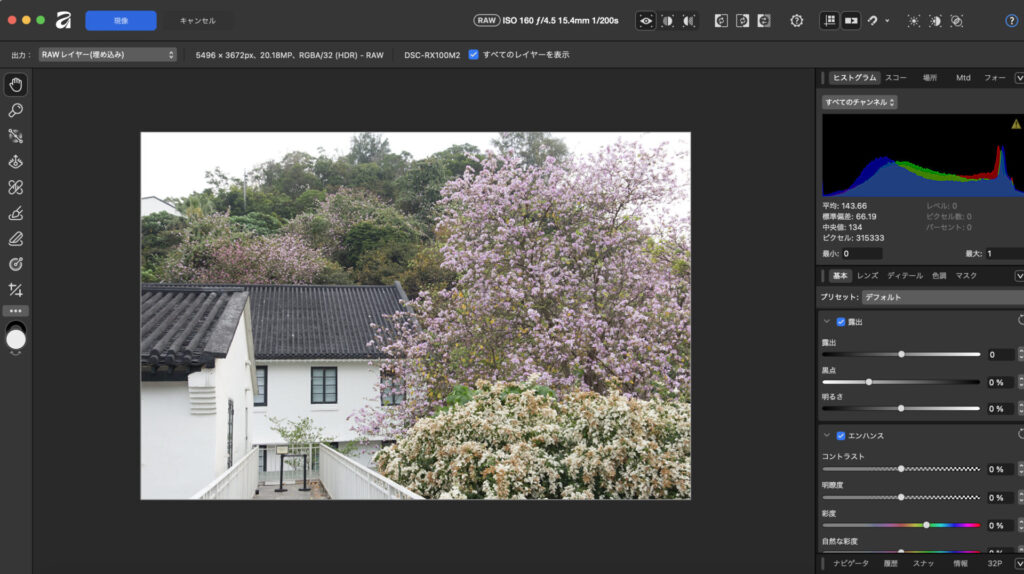This screenshot has width=1024, height=574.
Task: Click the split view compare icon
Action: click(x=667, y=20)
